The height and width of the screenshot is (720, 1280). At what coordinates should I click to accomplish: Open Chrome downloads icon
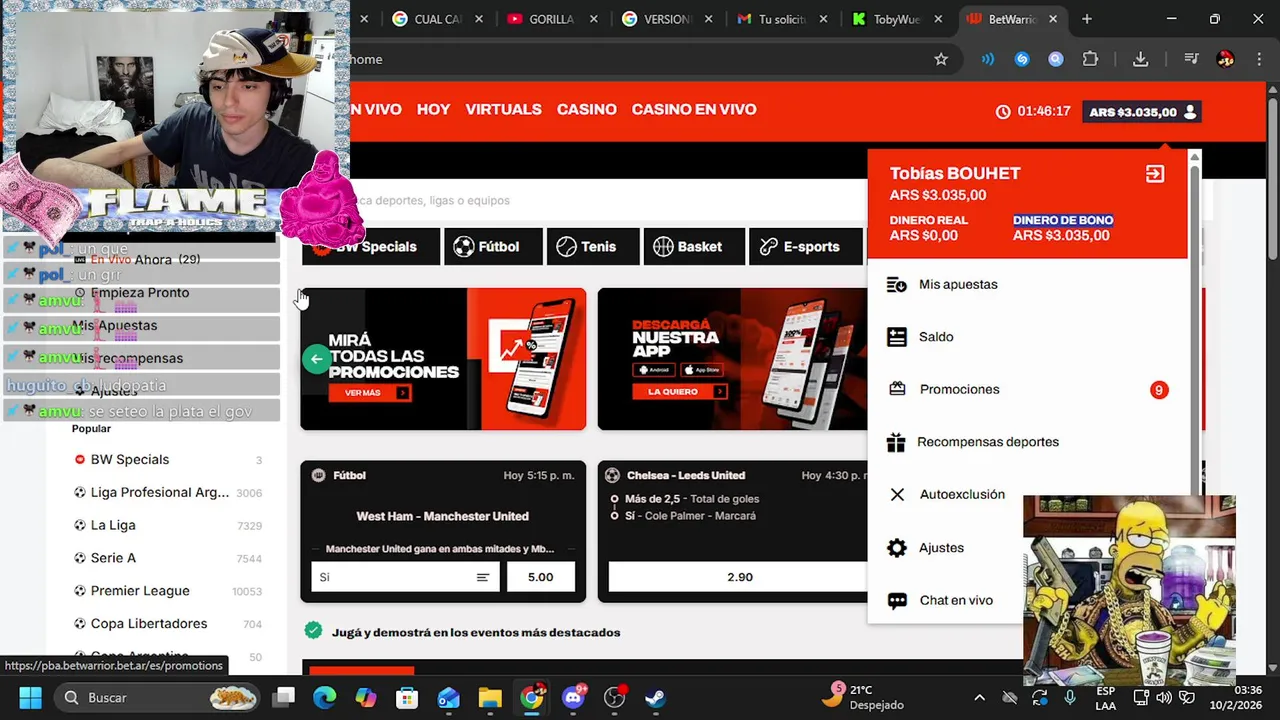[1140, 59]
